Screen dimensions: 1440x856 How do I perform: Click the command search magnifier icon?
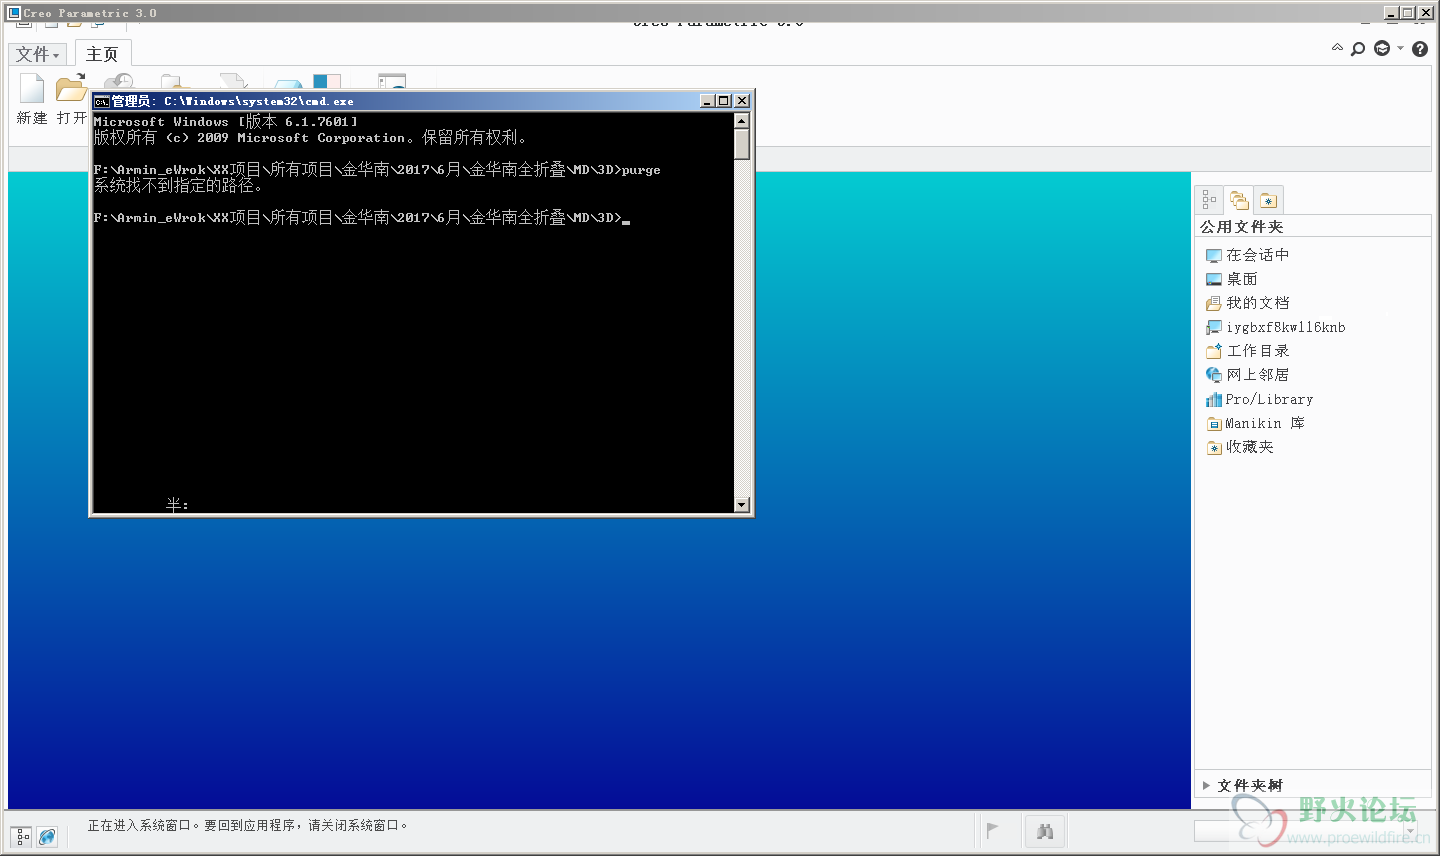[1358, 49]
